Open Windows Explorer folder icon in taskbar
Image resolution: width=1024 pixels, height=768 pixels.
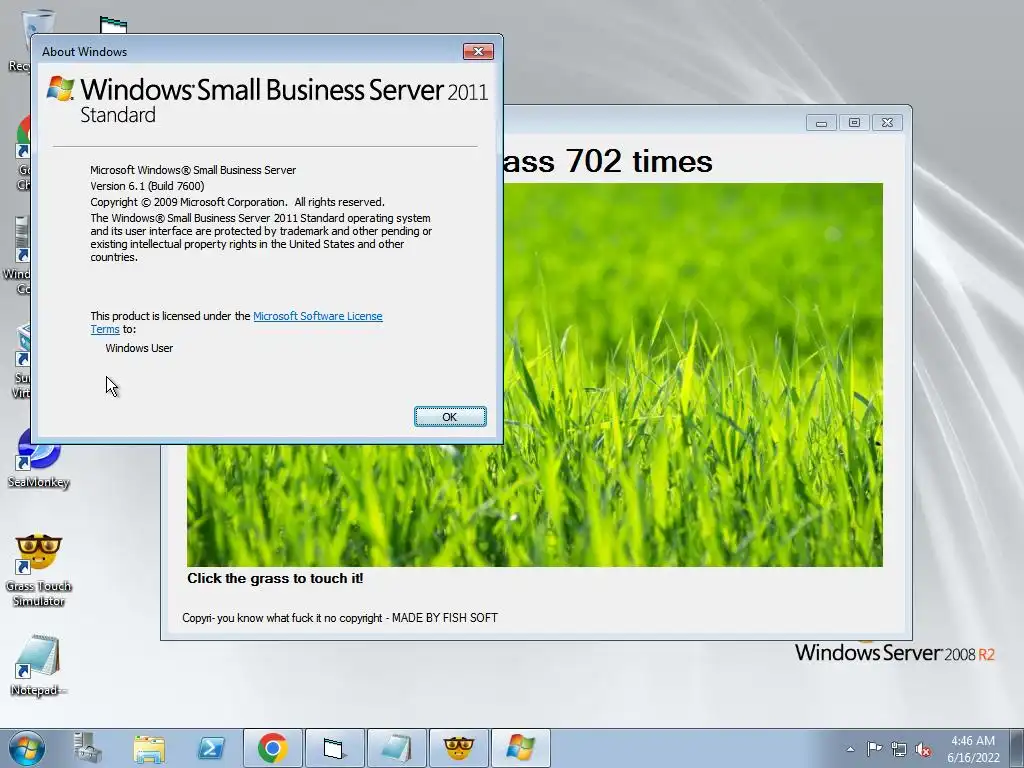coord(149,748)
